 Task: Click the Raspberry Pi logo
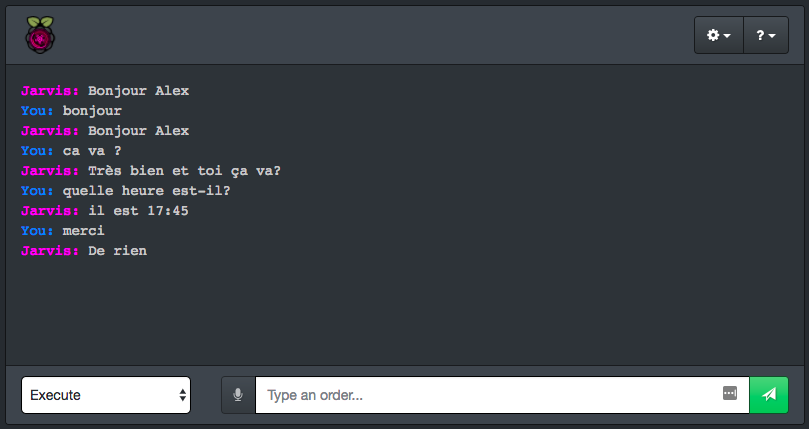[x=40, y=35]
